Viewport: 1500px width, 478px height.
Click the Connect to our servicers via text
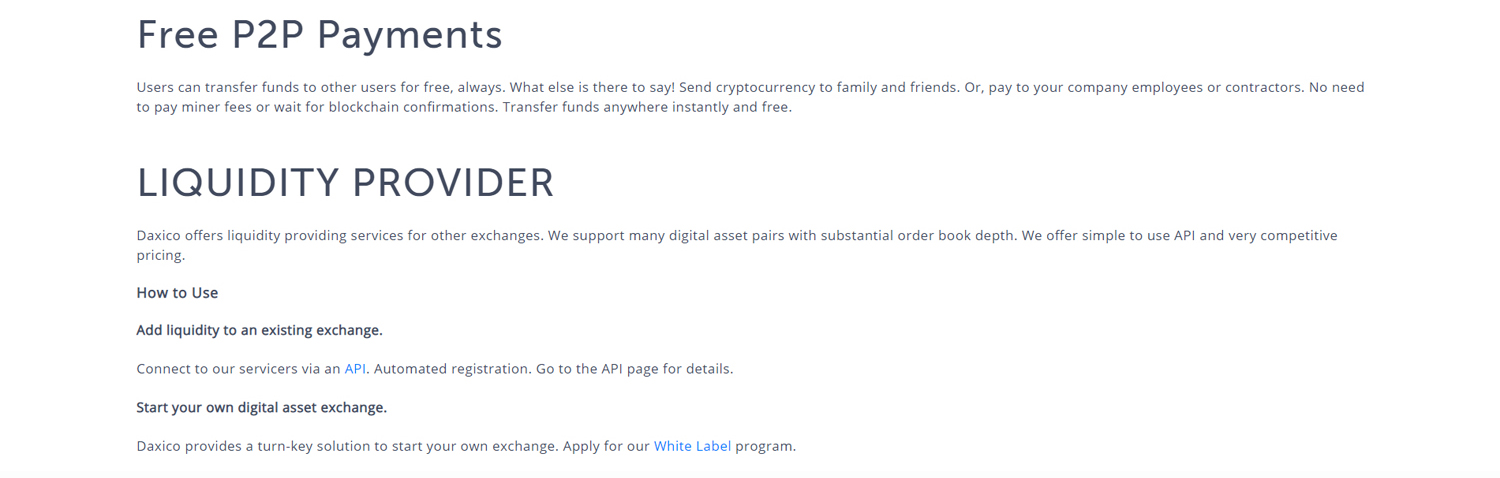click(x=238, y=369)
